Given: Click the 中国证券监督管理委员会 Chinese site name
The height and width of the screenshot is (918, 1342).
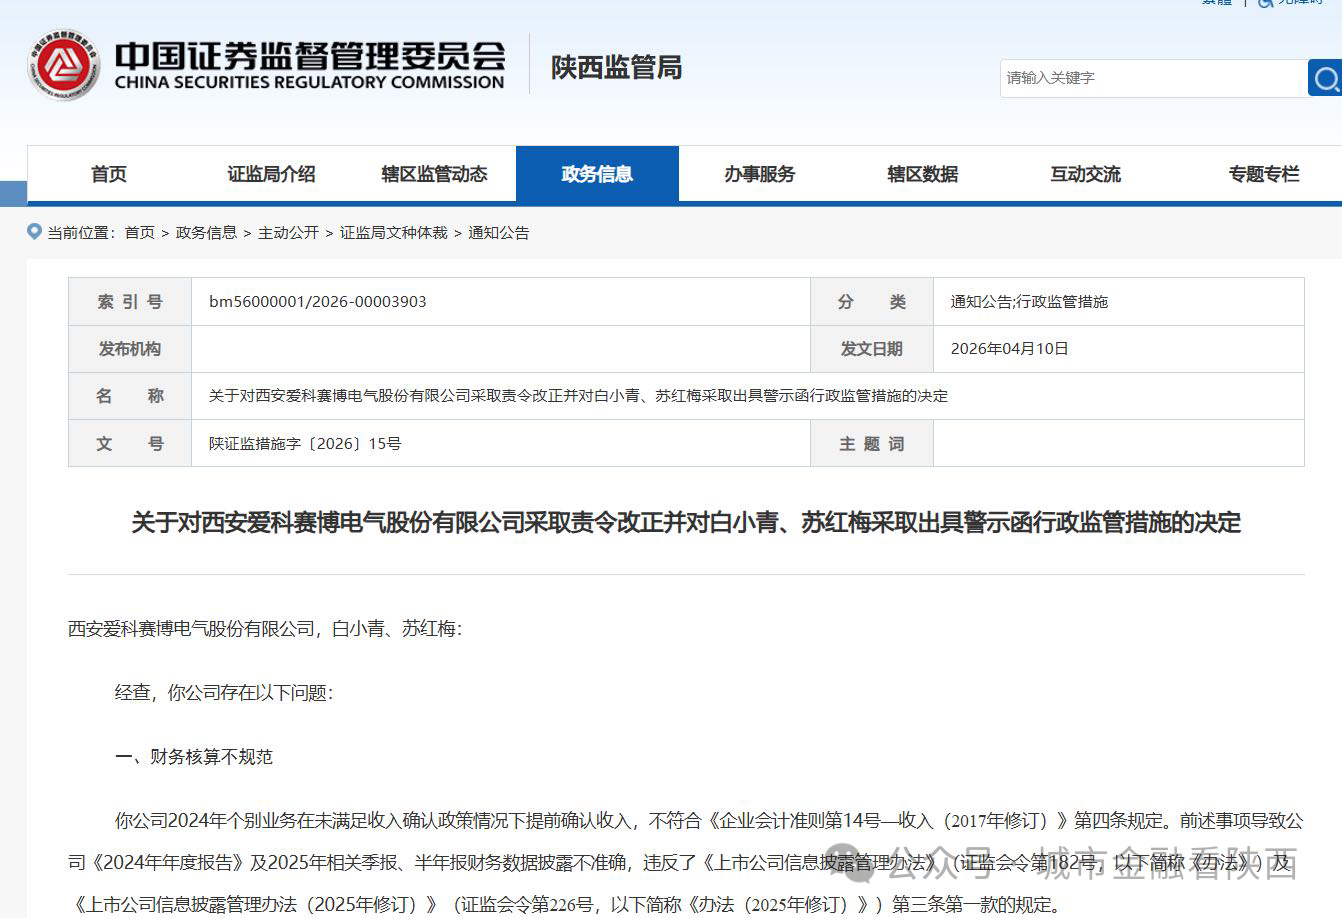Looking at the screenshot, I should [x=310, y=55].
